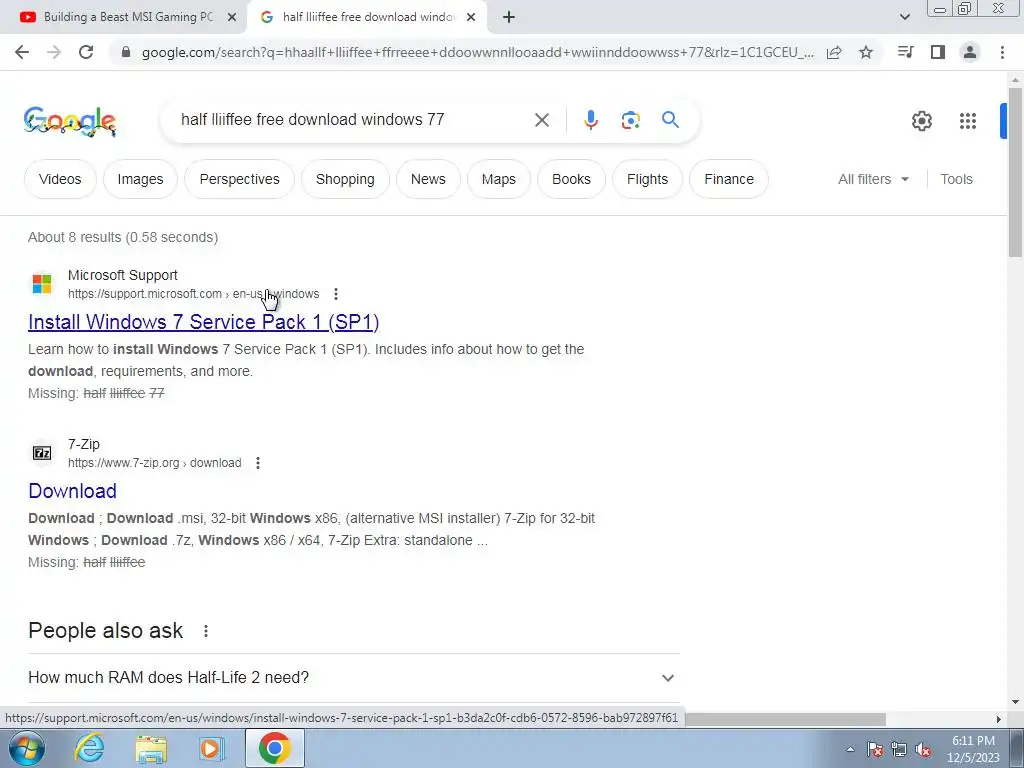Open more options for 7-Zip result
This screenshot has height=768, width=1024.
258,463
